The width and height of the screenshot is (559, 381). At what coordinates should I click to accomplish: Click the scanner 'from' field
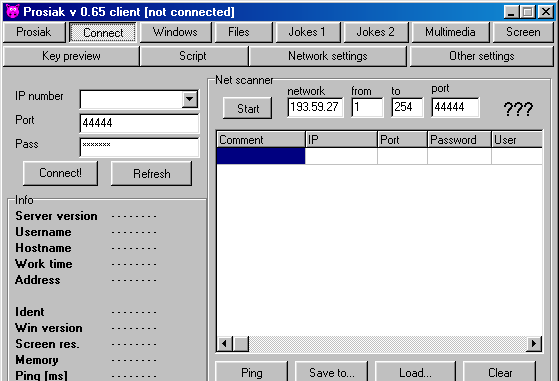pyautogui.click(x=367, y=107)
